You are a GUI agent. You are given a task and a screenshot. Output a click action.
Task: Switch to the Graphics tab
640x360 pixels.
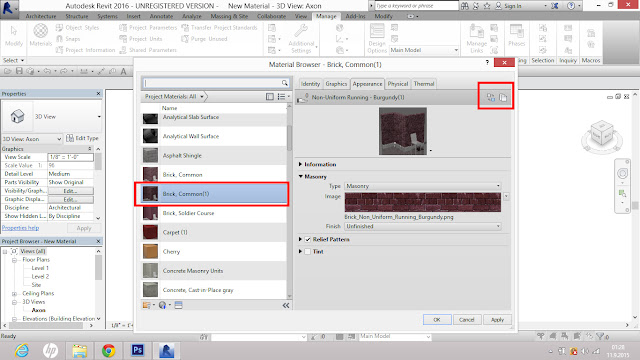tap(336, 84)
